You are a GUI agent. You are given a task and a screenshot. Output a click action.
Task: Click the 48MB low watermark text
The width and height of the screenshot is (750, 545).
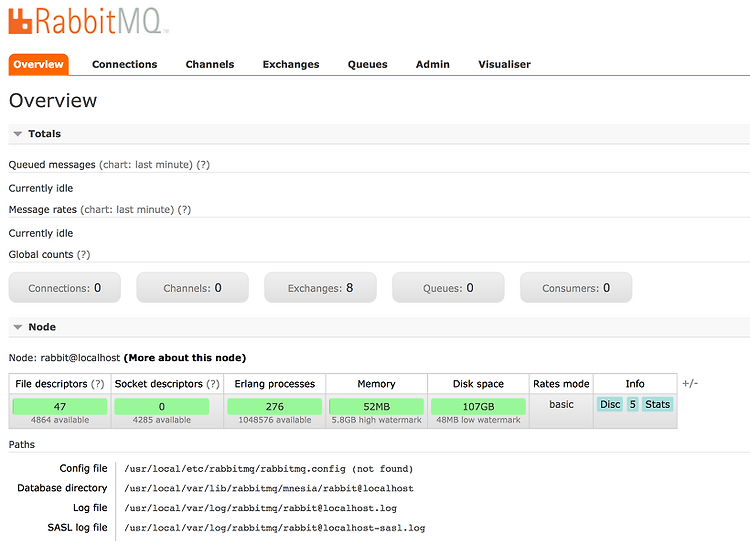pos(478,420)
